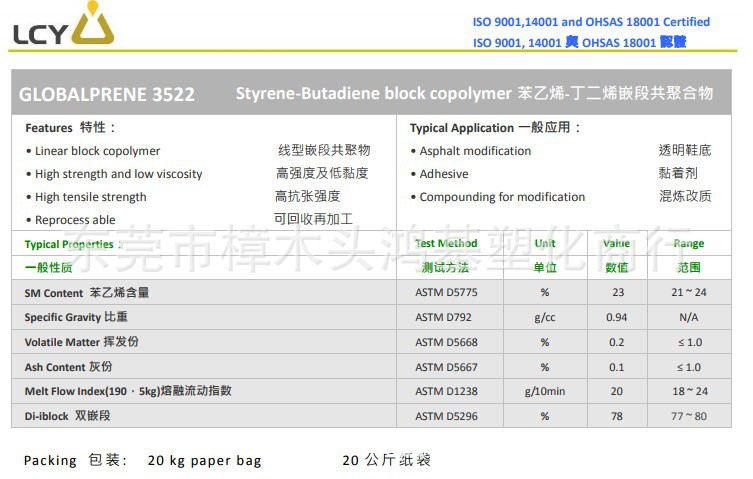Click 'Range' column header
753x479 pixels.
coord(689,243)
